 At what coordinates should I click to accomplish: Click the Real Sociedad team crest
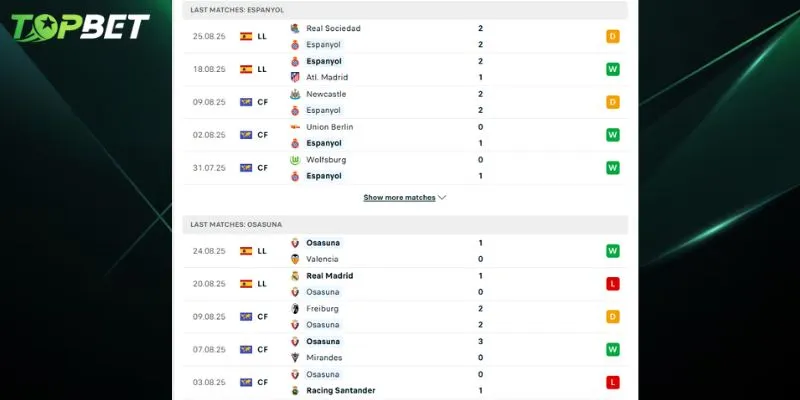(x=295, y=29)
